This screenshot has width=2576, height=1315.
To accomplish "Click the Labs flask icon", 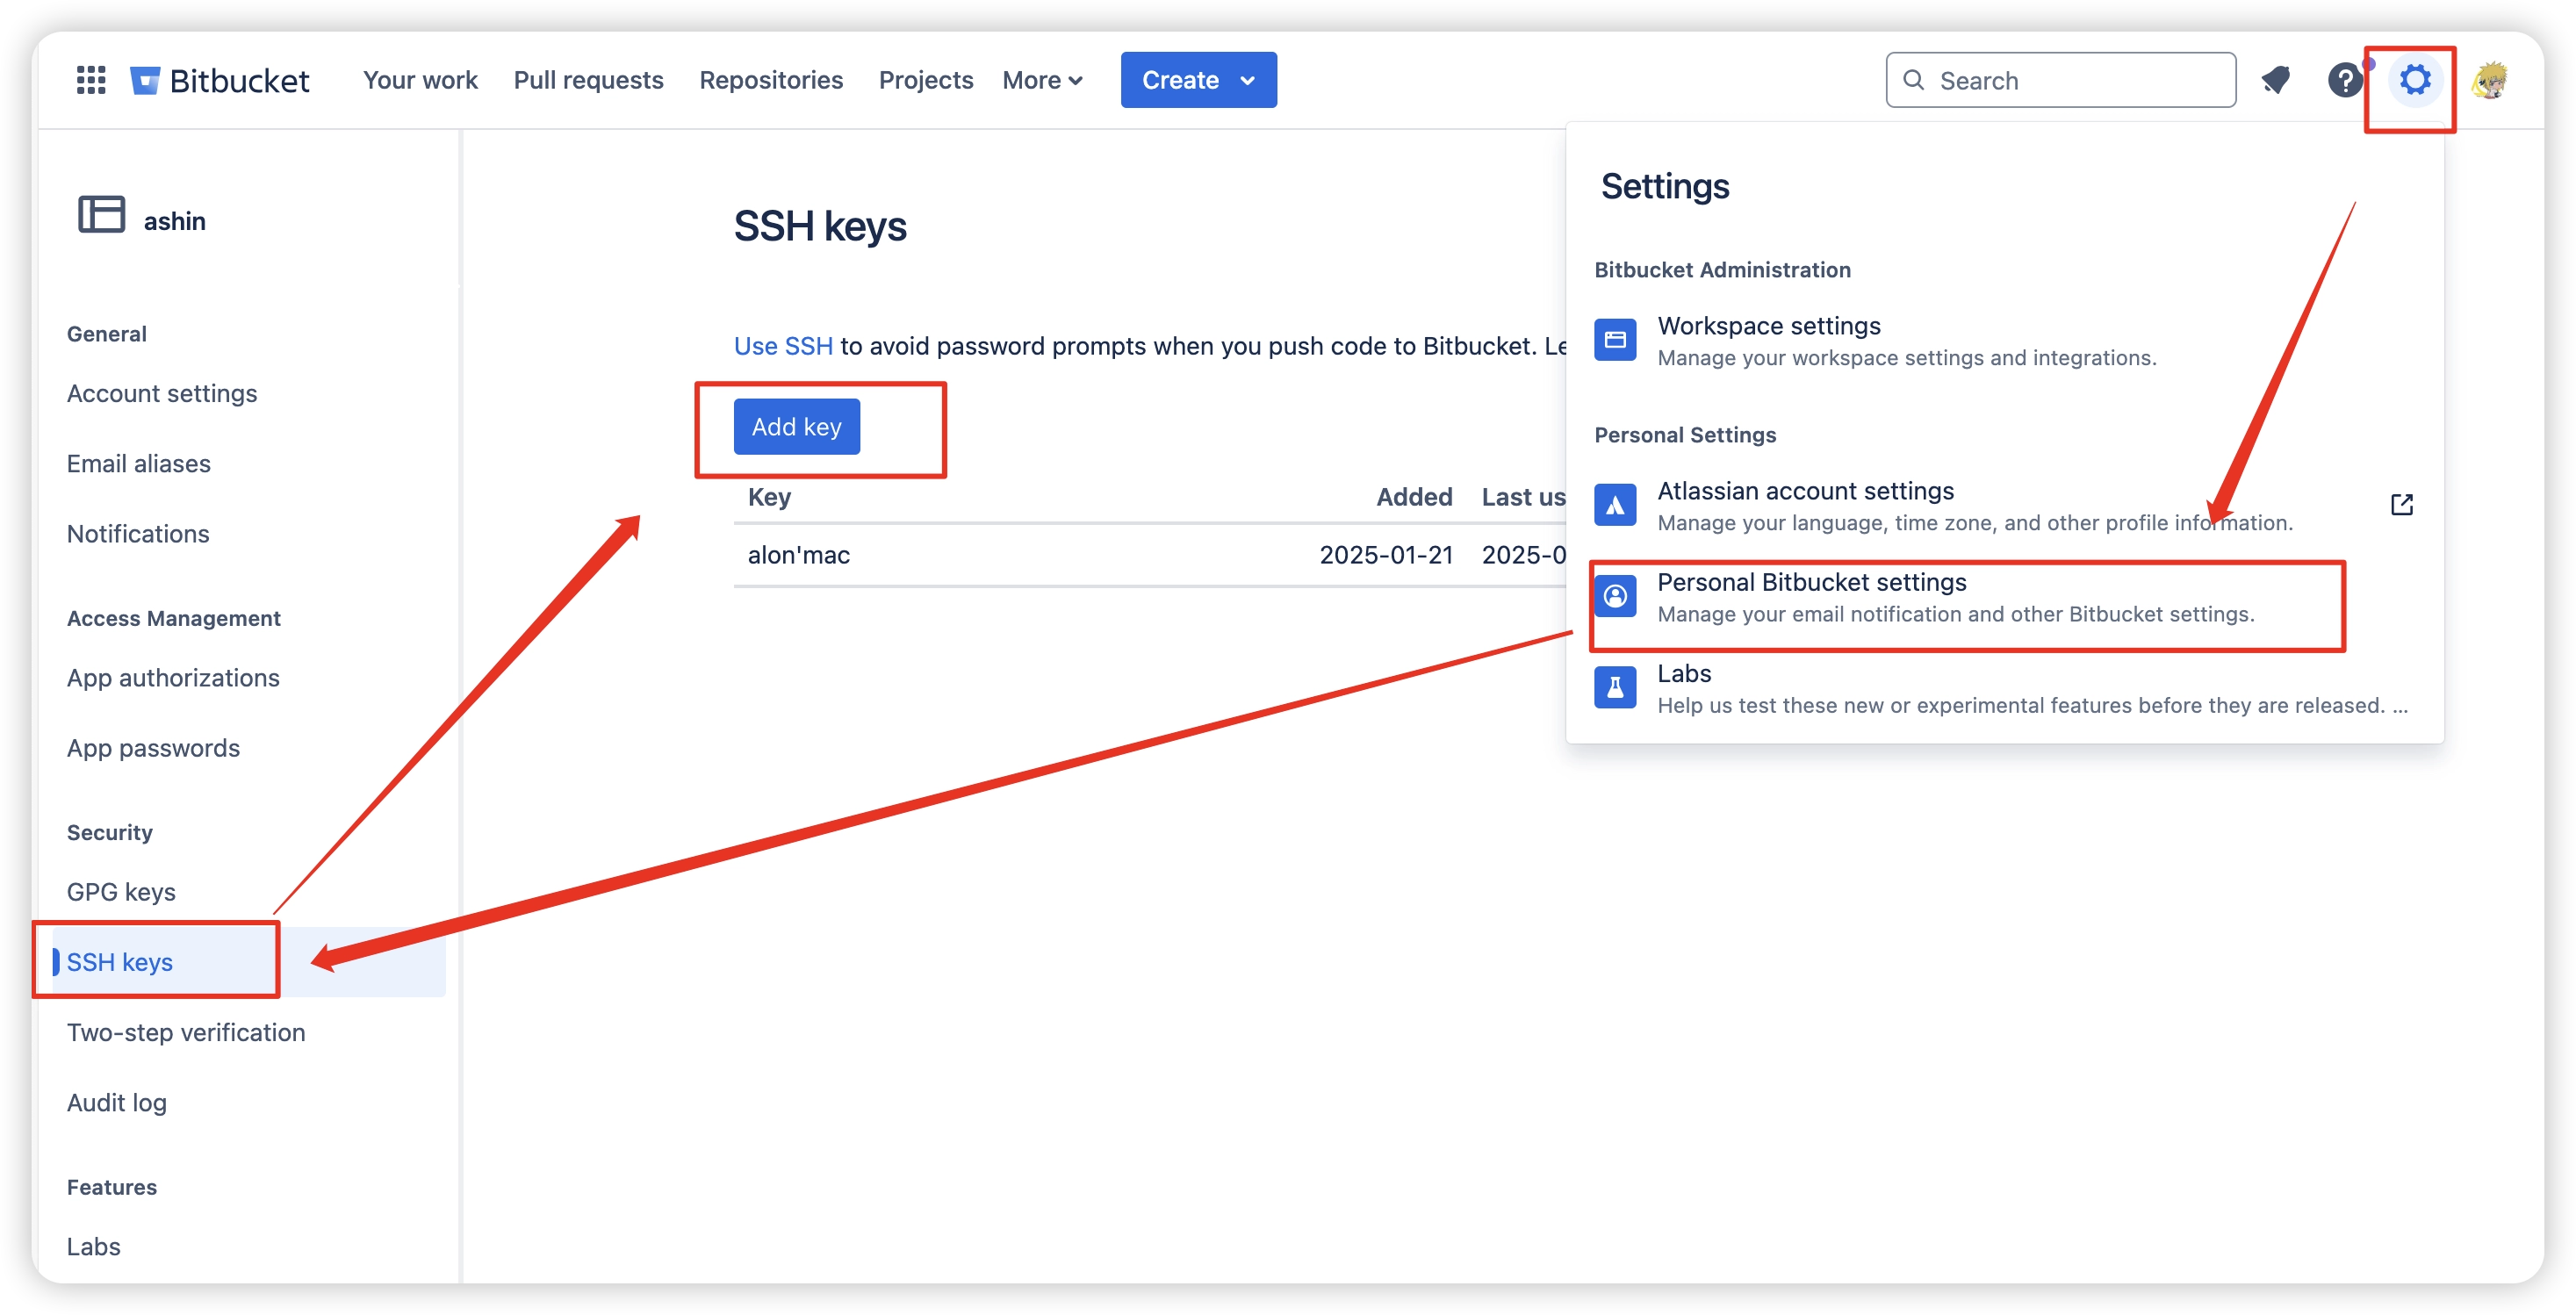I will (1615, 687).
